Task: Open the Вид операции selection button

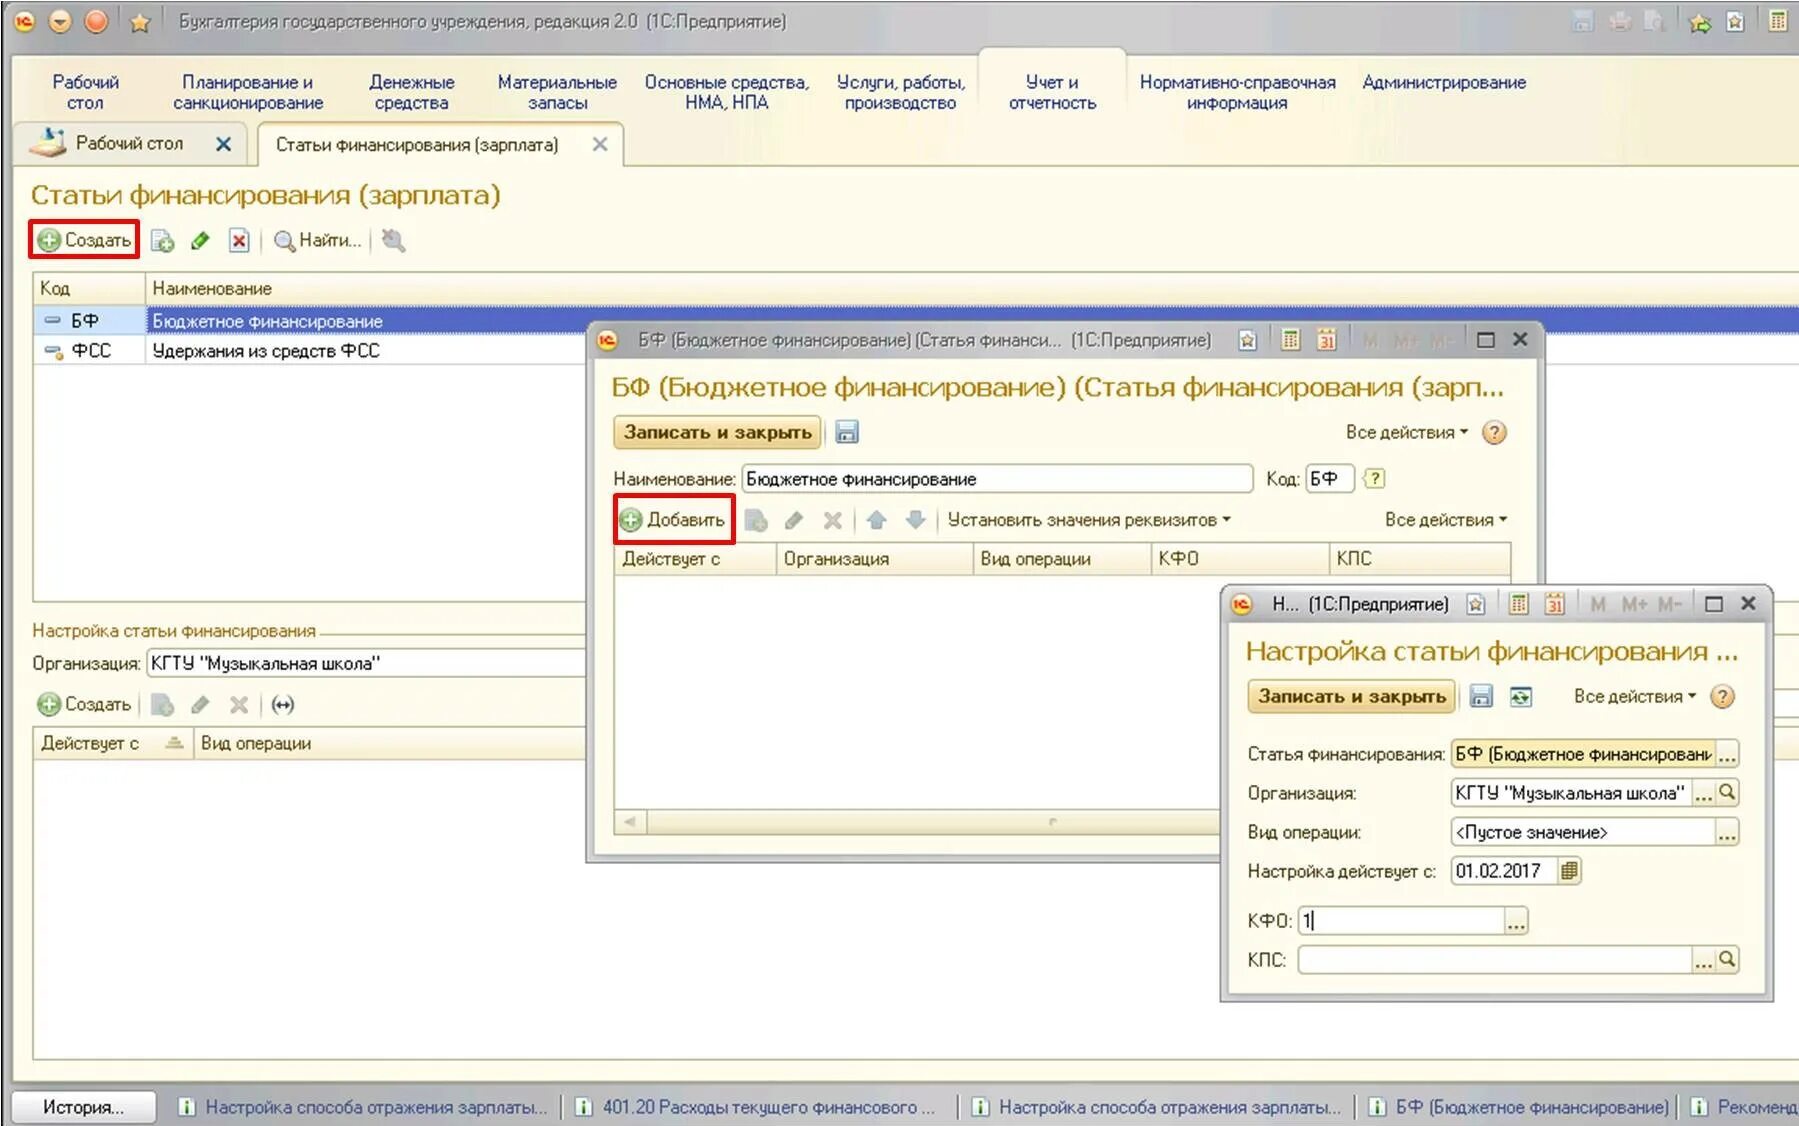Action: (x=1727, y=833)
